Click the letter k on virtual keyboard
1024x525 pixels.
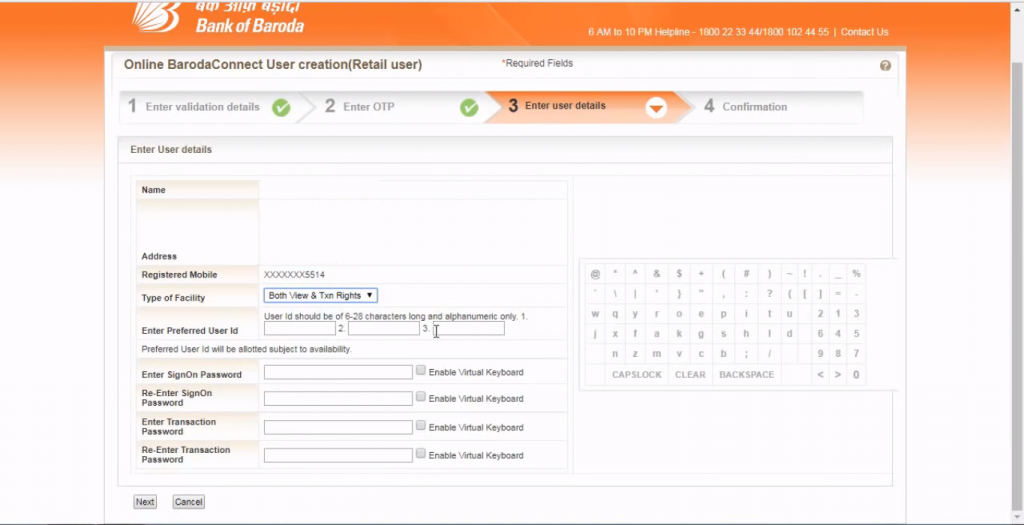coord(679,334)
